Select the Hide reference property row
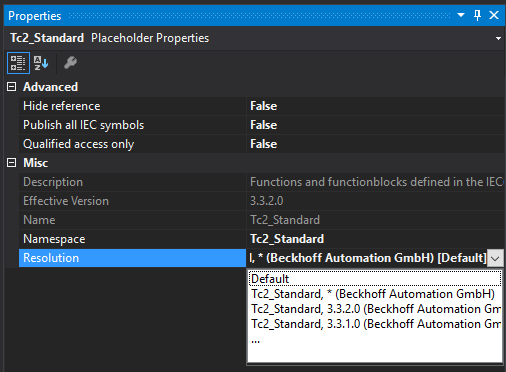 pos(132,106)
